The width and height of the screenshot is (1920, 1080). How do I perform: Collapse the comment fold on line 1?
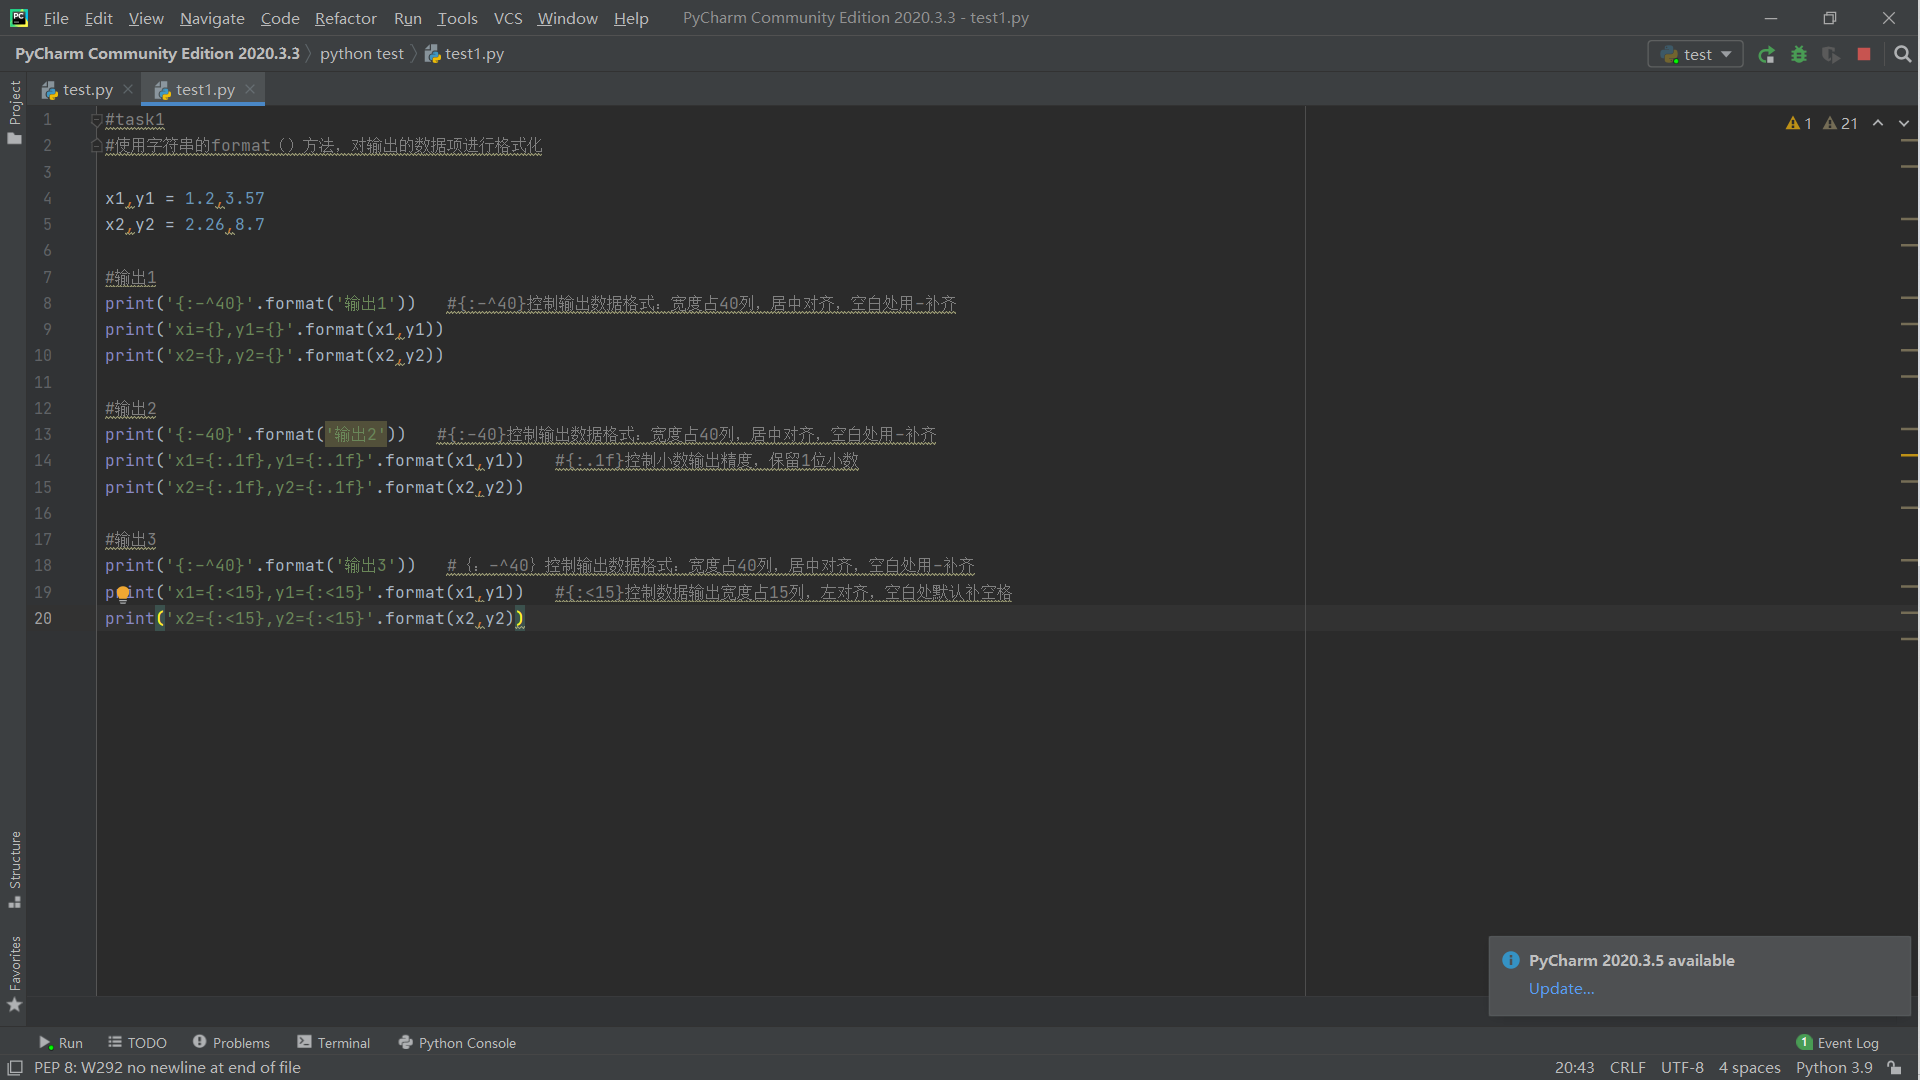96,120
